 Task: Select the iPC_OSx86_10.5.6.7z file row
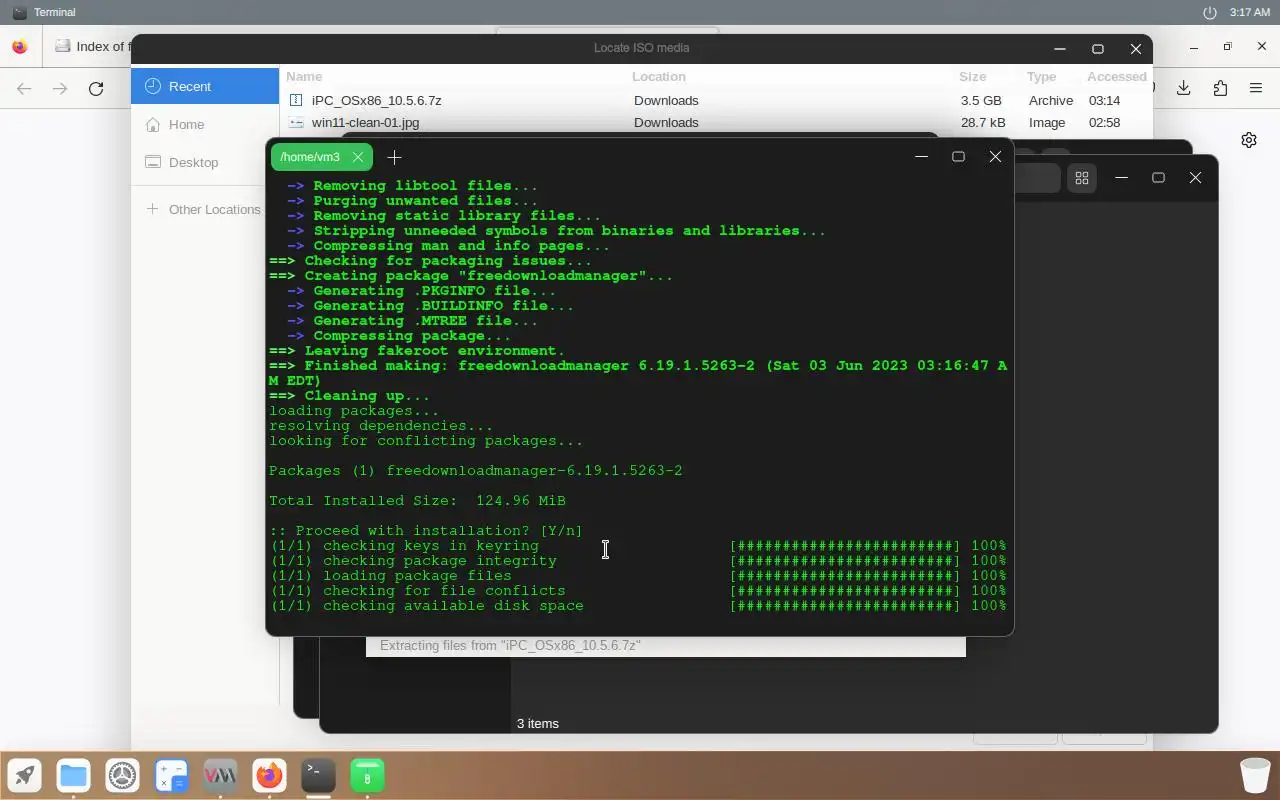pos(717,100)
